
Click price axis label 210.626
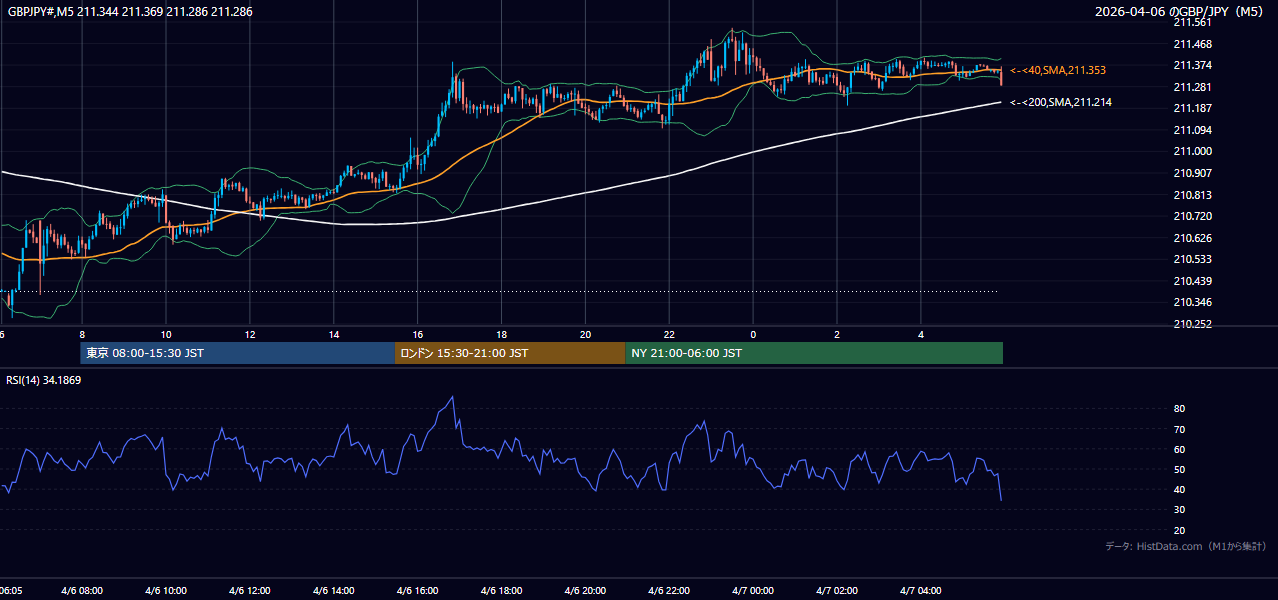(x=1192, y=238)
